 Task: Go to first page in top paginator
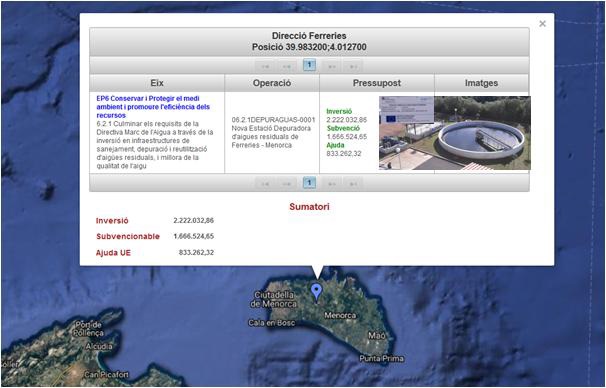pyautogui.click(x=265, y=66)
